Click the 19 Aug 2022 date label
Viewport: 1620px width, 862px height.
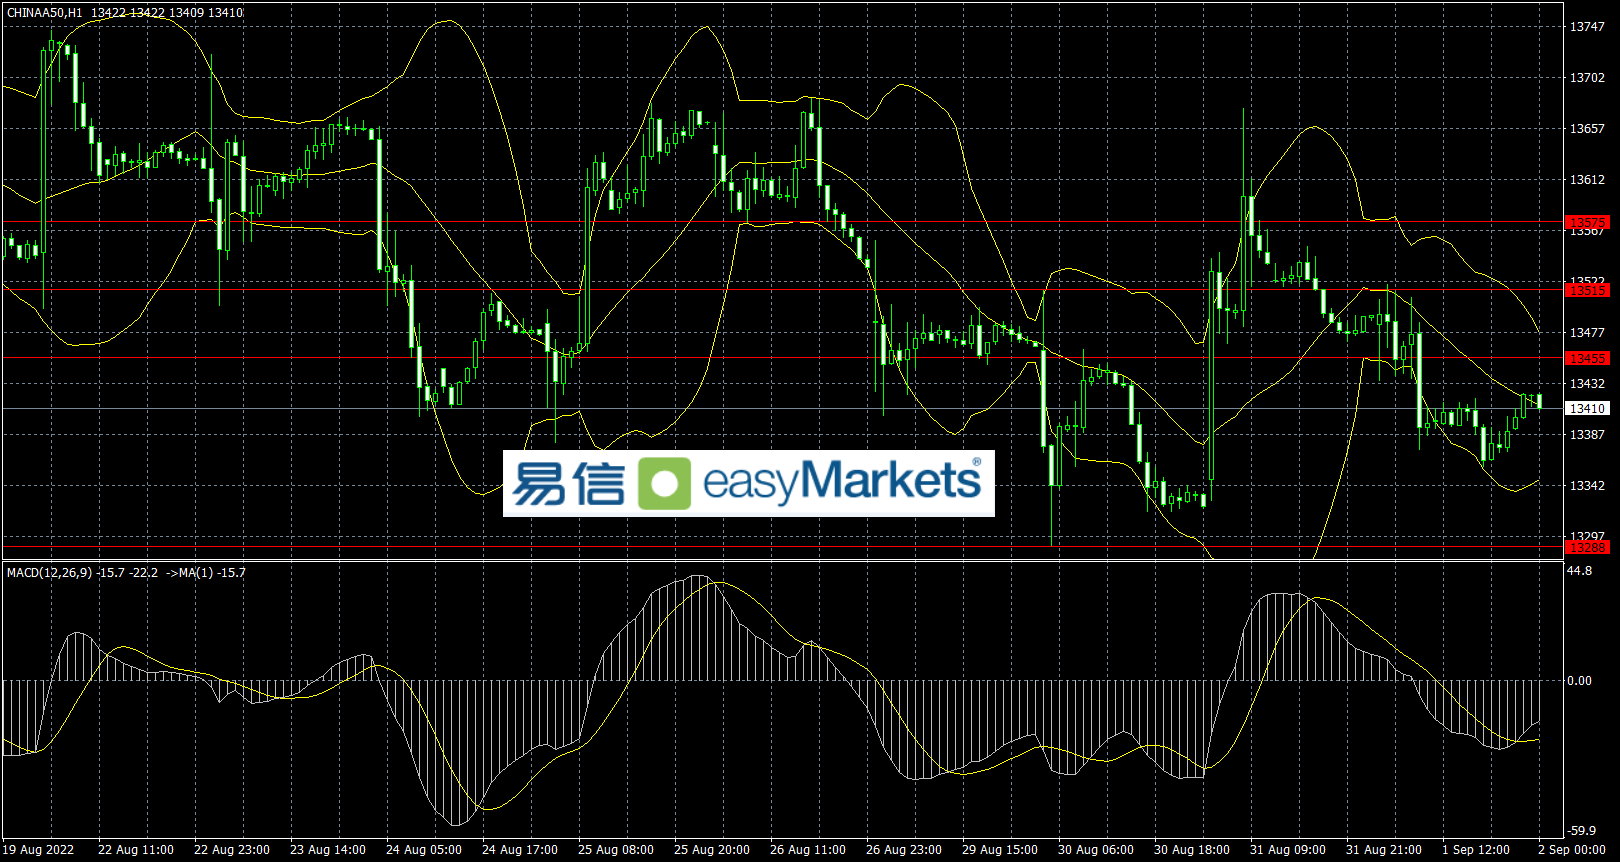pyautogui.click(x=39, y=850)
